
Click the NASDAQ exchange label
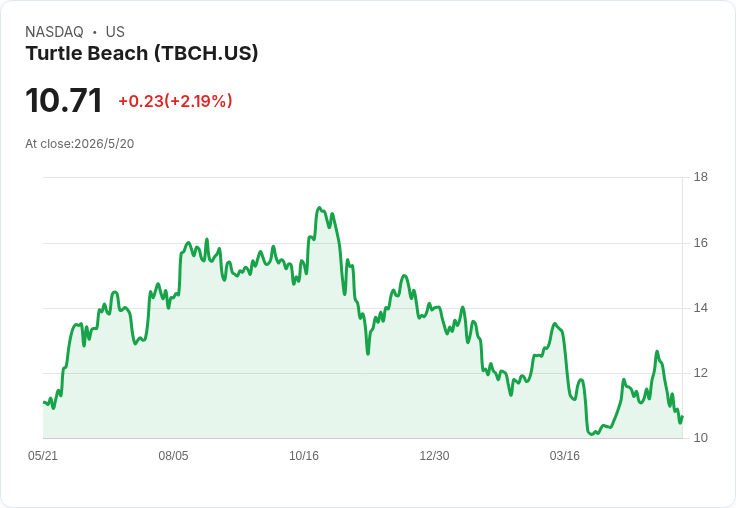54,32
